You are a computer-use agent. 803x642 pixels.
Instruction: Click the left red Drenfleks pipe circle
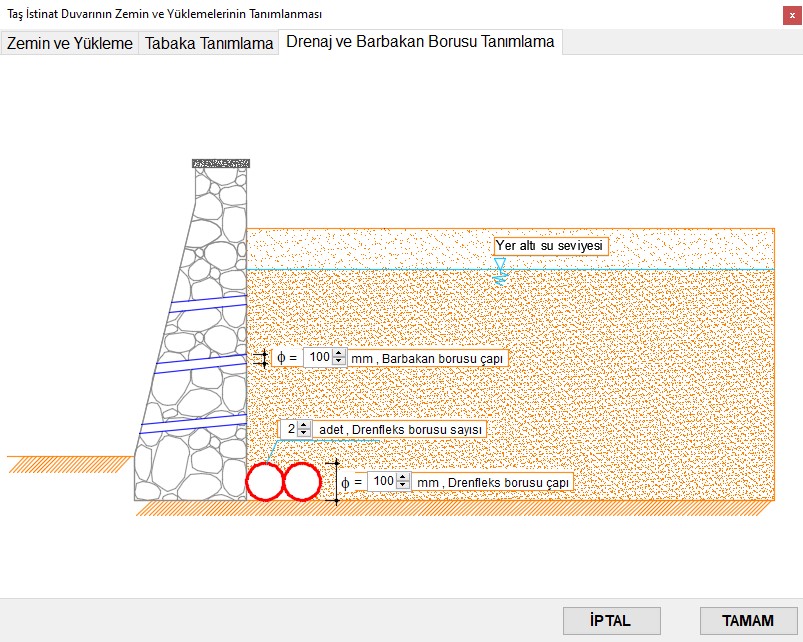(265, 481)
